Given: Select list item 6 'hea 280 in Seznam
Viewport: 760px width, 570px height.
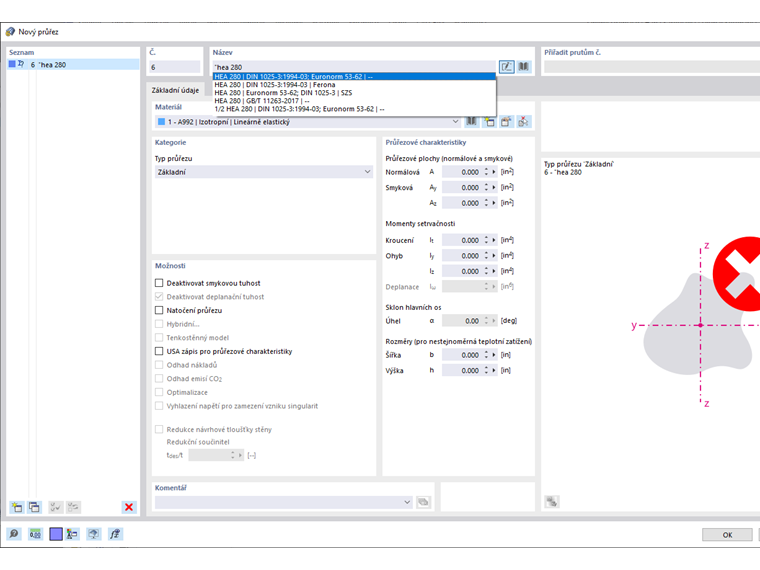Looking at the screenshot, I should 73,64.
